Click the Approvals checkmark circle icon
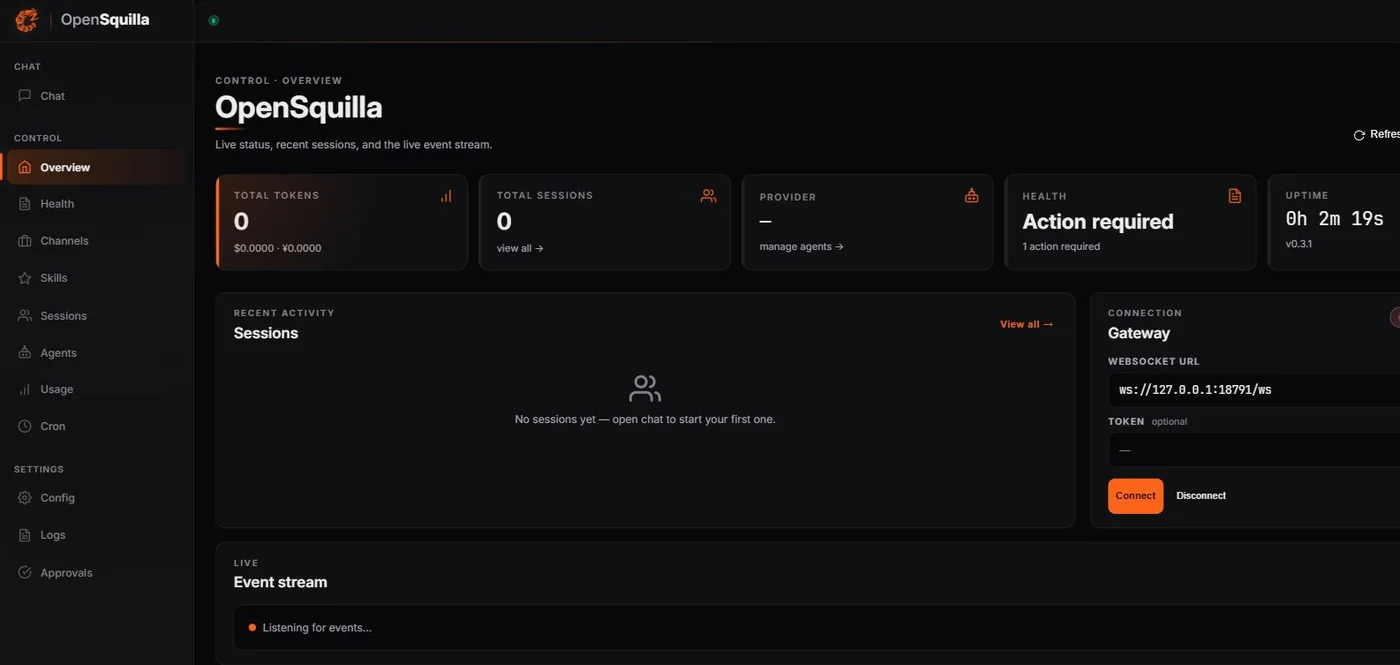Viewport: 1400px width, 665px height. coord(25,573)
